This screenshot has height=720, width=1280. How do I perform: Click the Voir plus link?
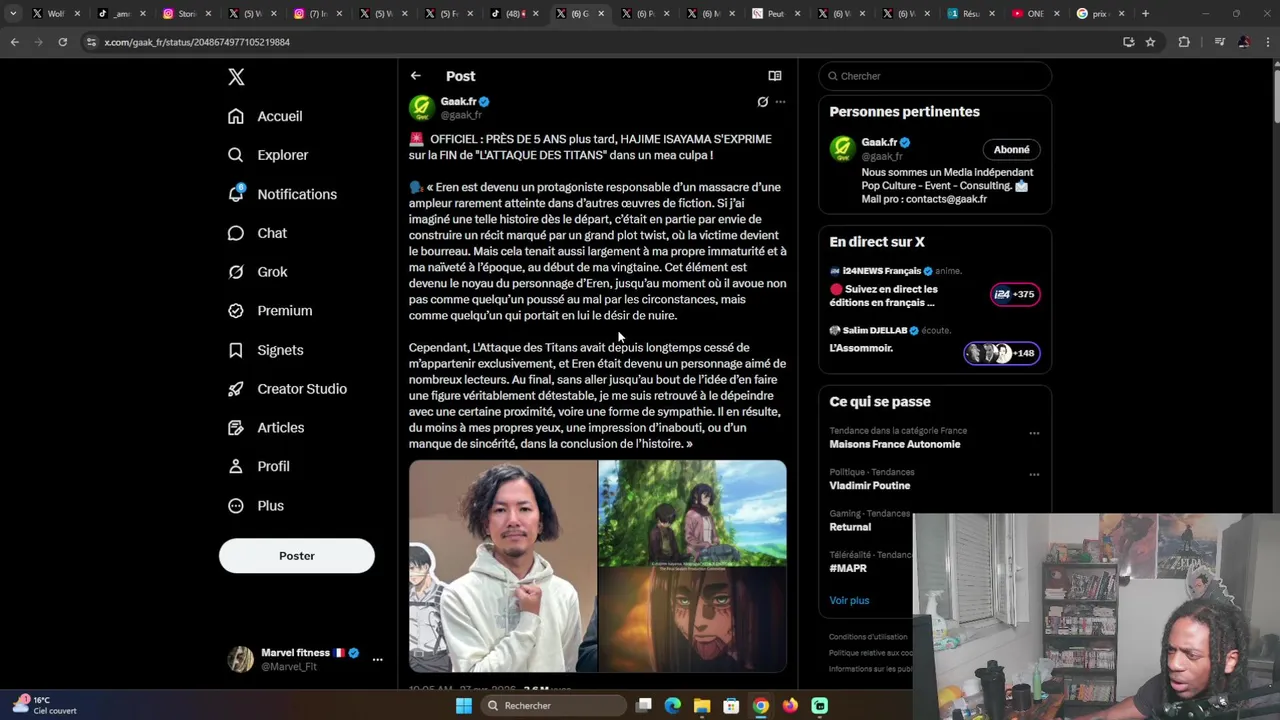(849, 600)
